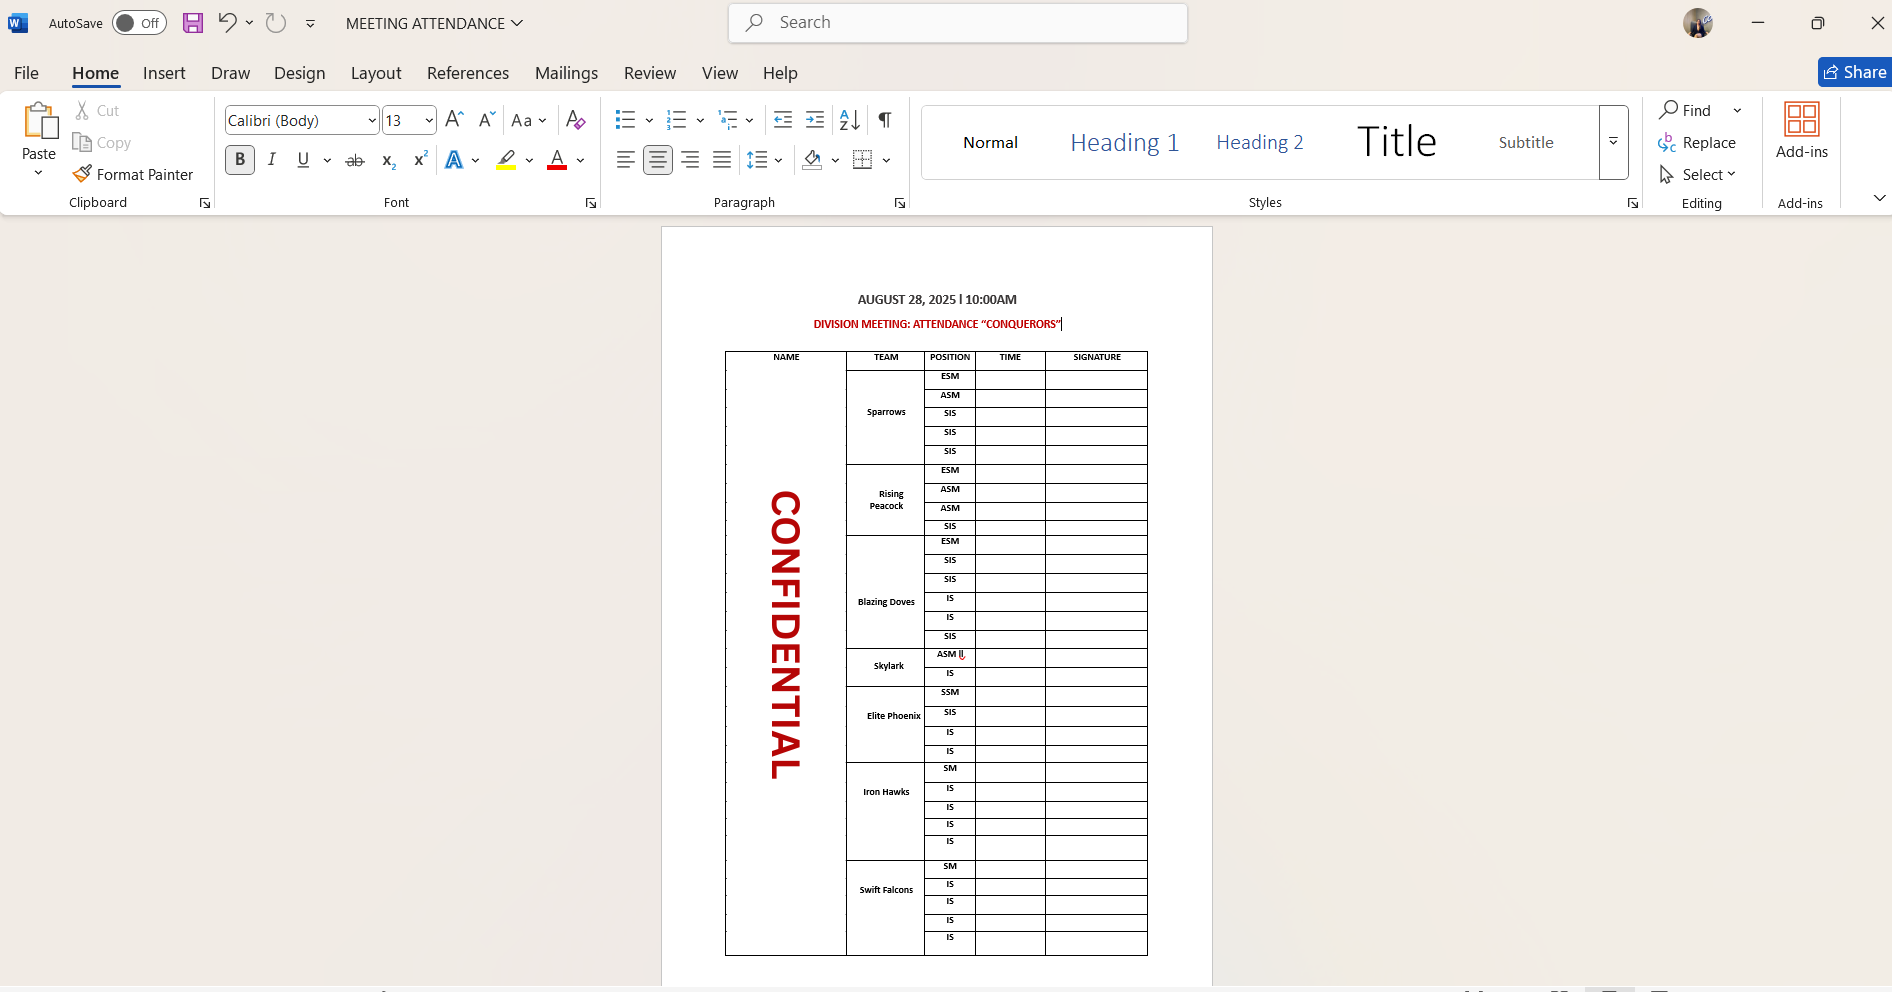The height and width of the screenshot is (992, 1892).
Task: Activate the Format Painter
Action: coord(133,175)
